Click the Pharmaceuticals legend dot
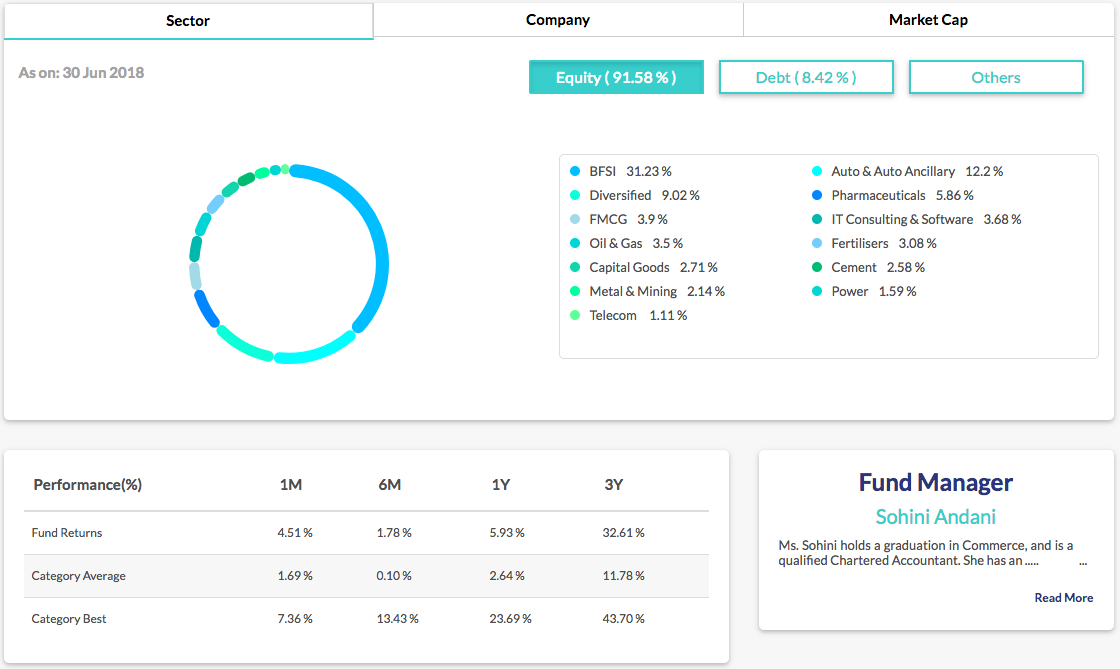This screenshot has height=669, width=1120. [815, 195]
